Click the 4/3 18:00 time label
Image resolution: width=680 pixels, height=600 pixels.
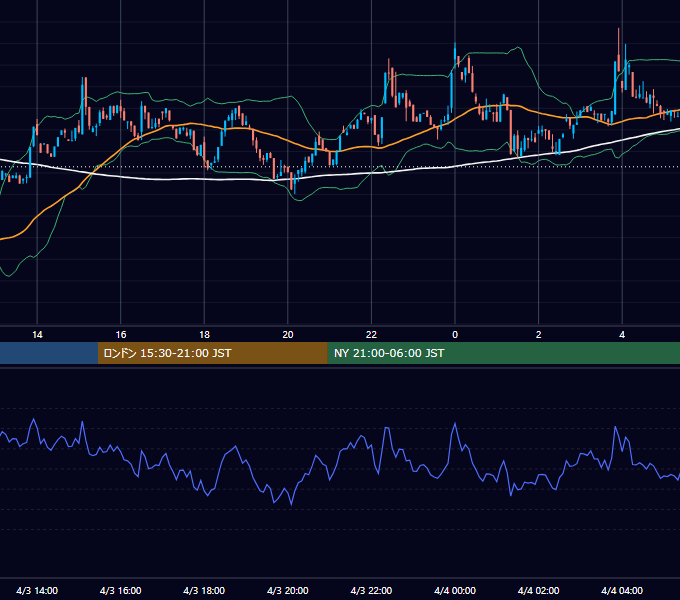tap(204, 590)
